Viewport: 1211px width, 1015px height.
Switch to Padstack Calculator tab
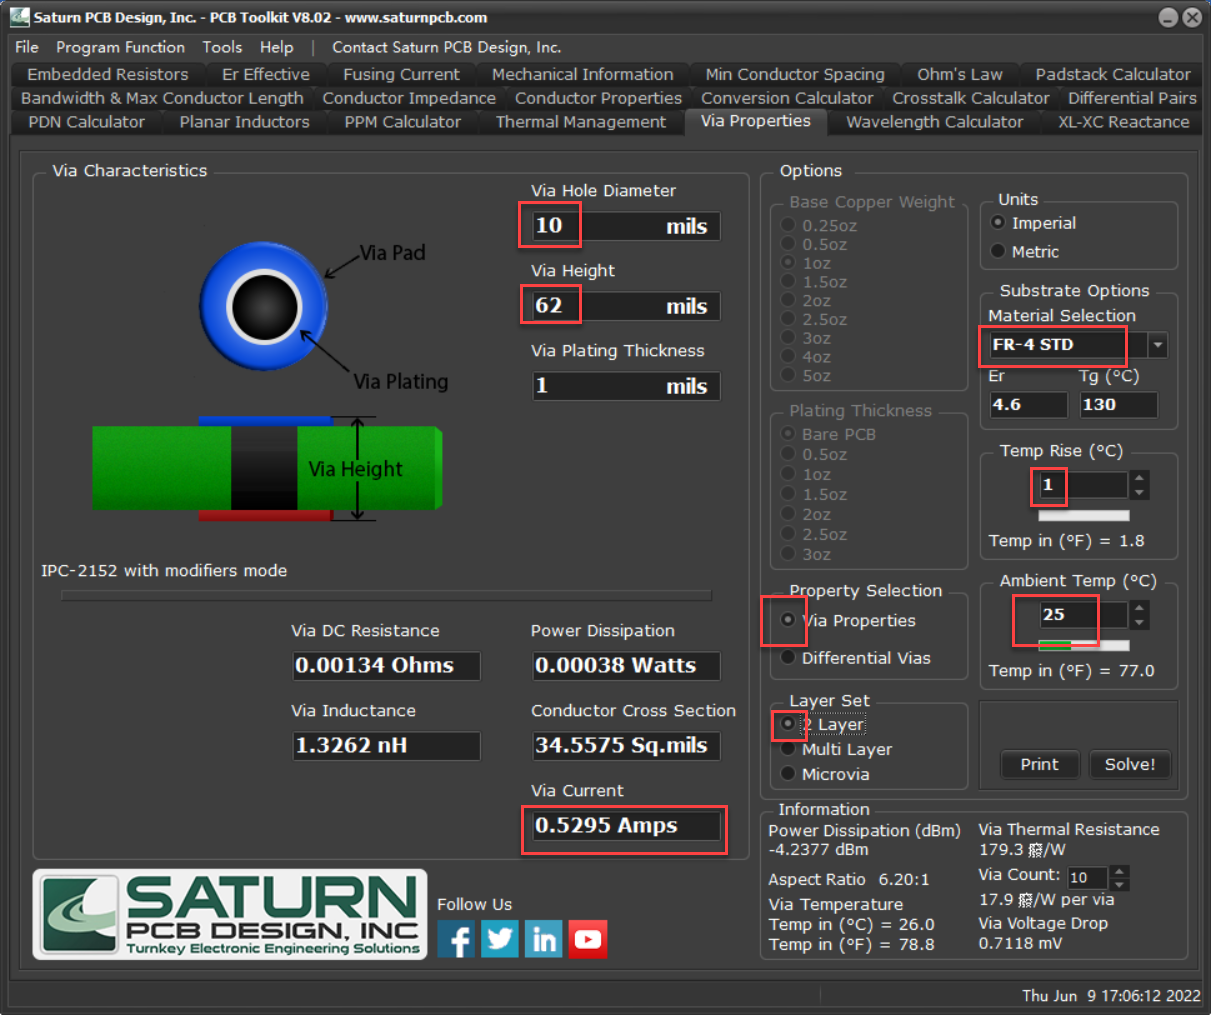pos(1113,74)
